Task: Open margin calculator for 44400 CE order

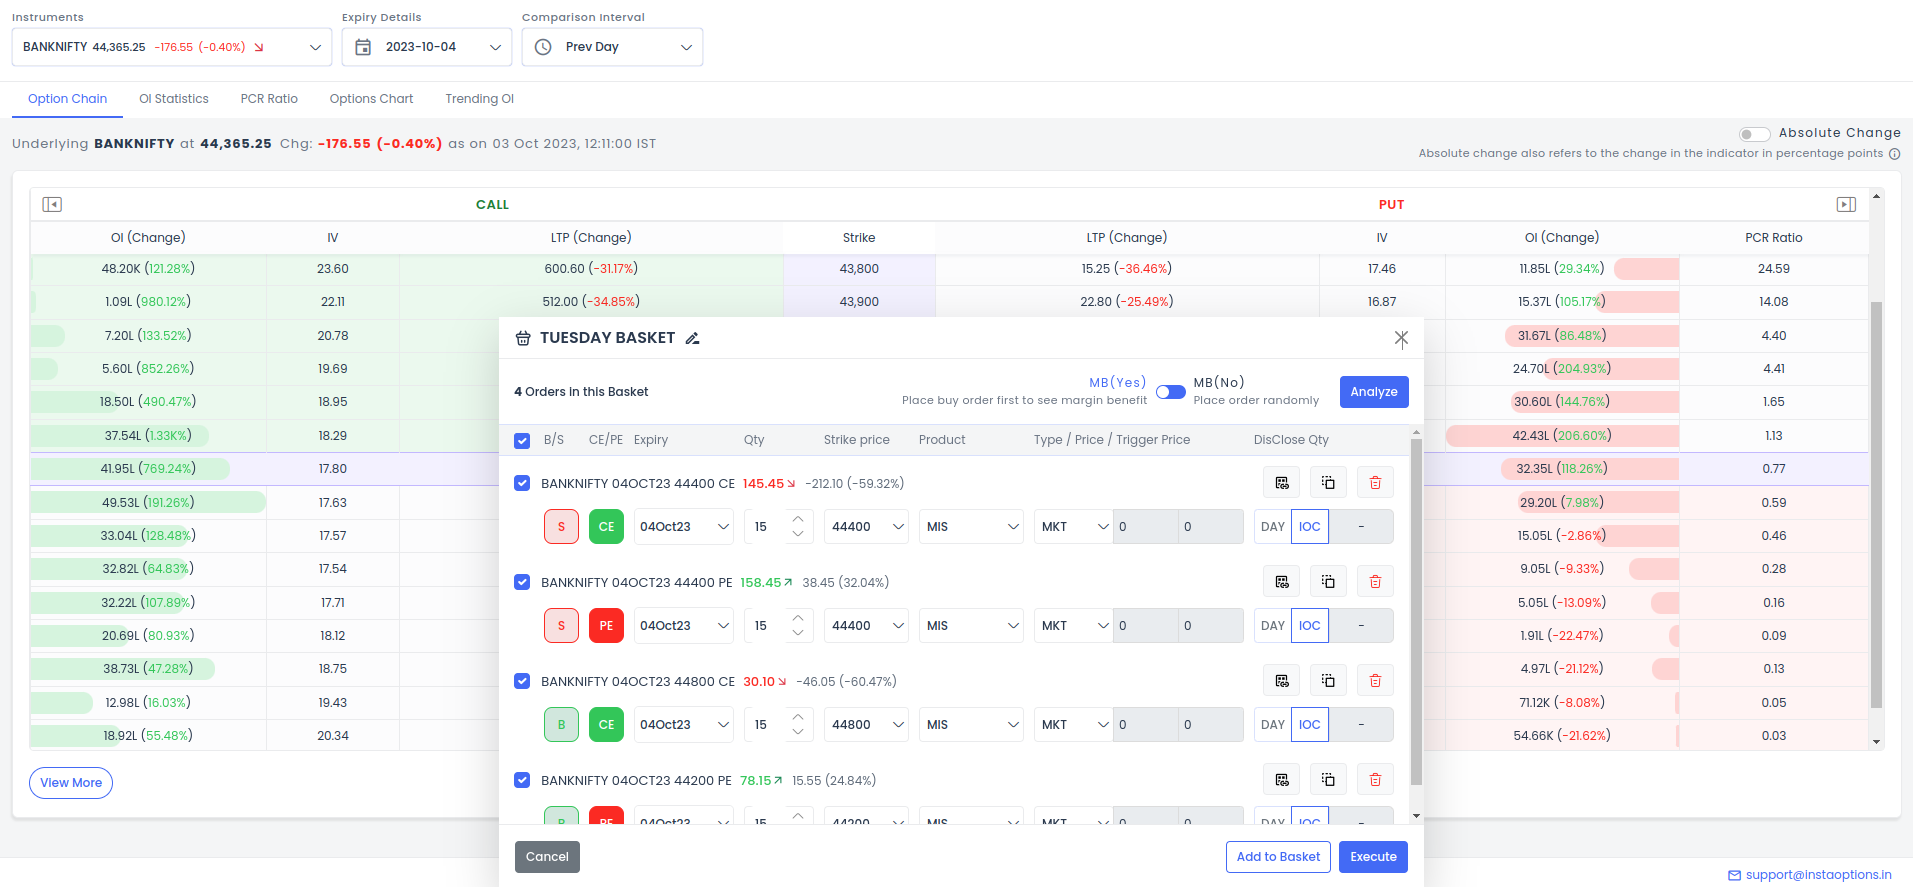Action: tap(1282, 483)
